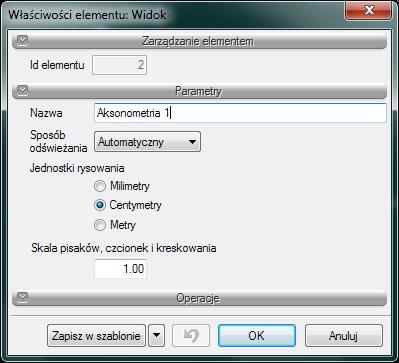Click the Jednostki rysowania label
399x363 pixels.
(x=77, y=168)
